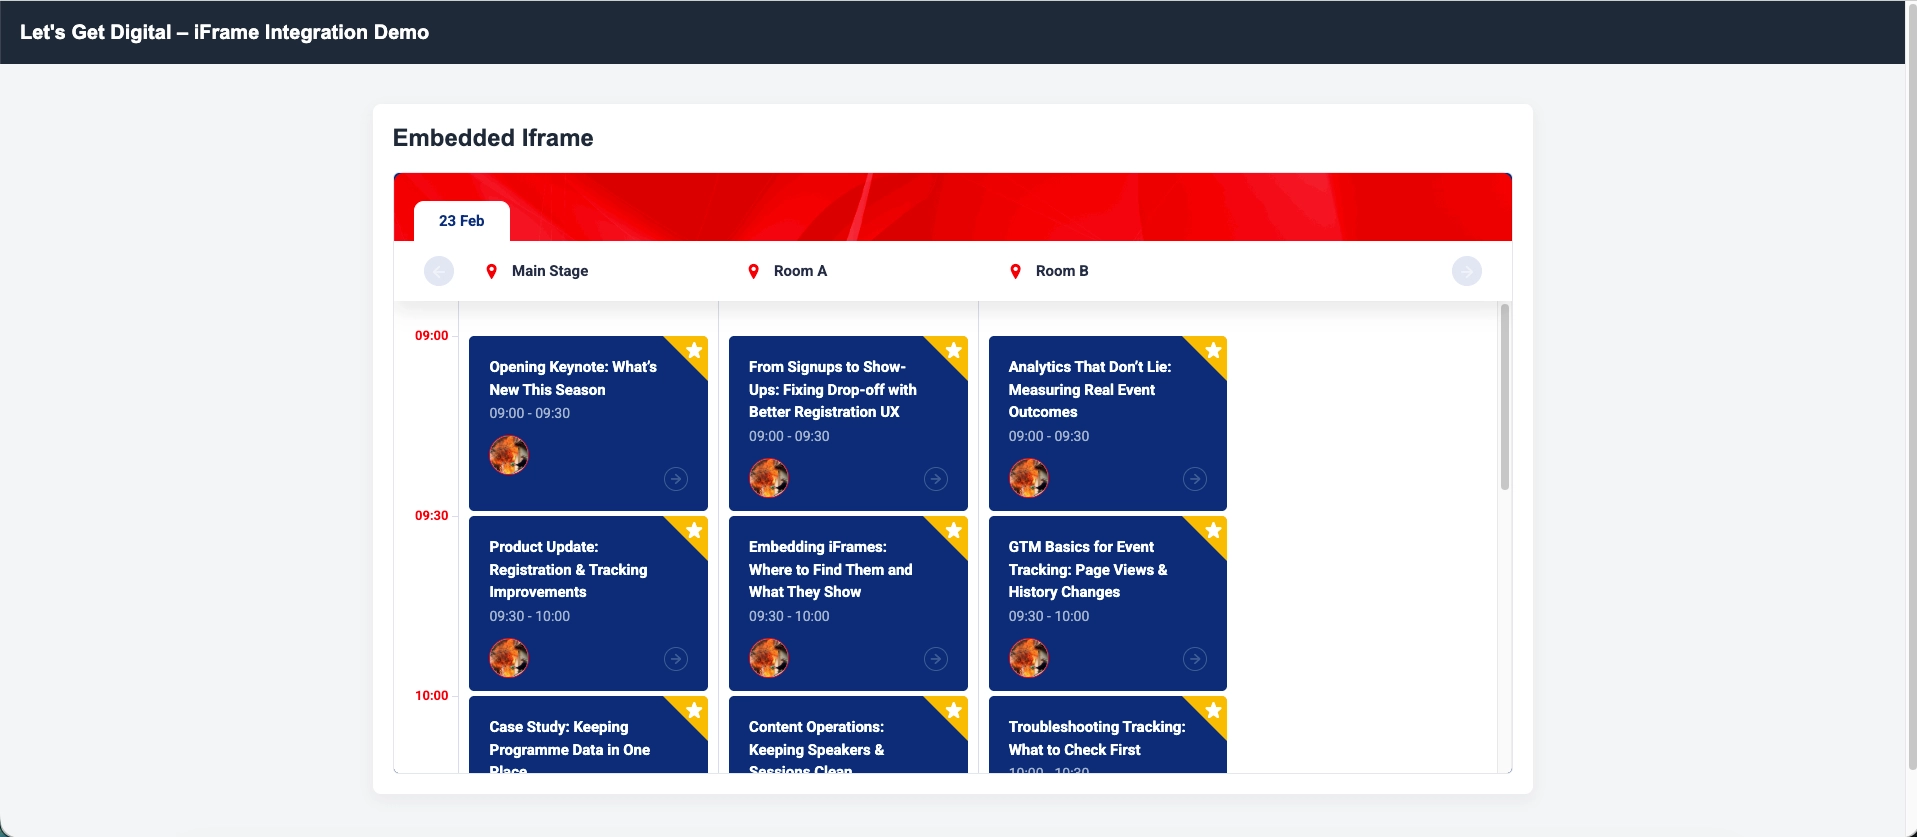Click speaker avatar on Opening Keynote session
The width and height of the screenshot is (1917, 837).
click(509, 455)
